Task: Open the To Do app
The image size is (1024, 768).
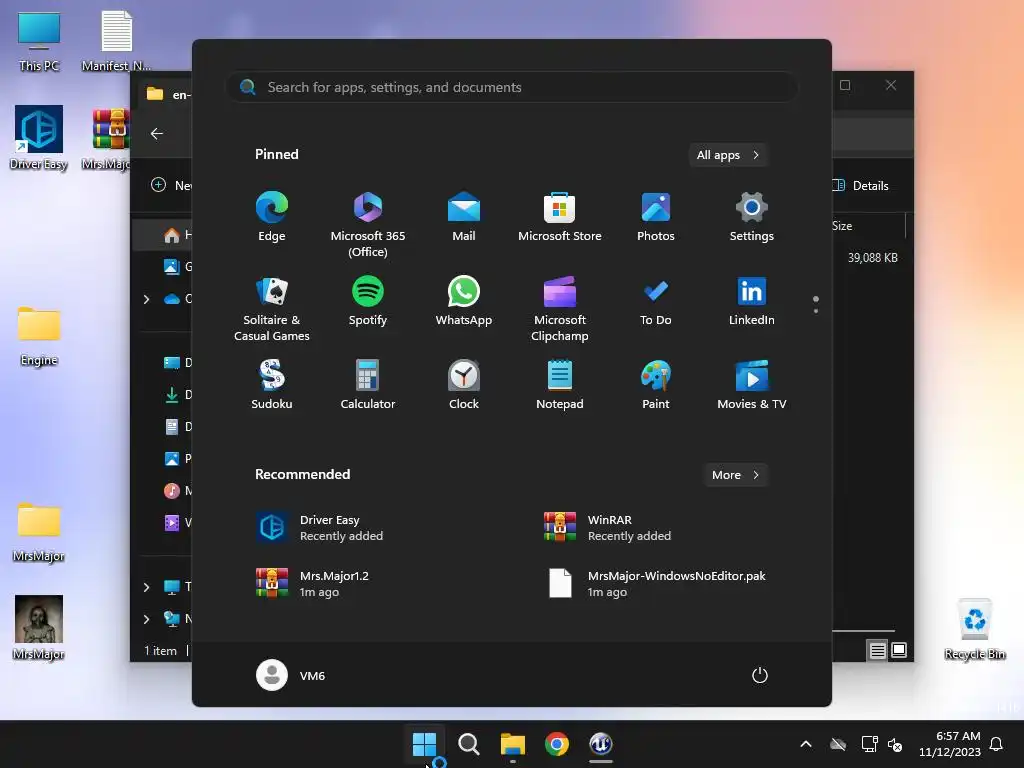Action: click(x=656, y=301)
